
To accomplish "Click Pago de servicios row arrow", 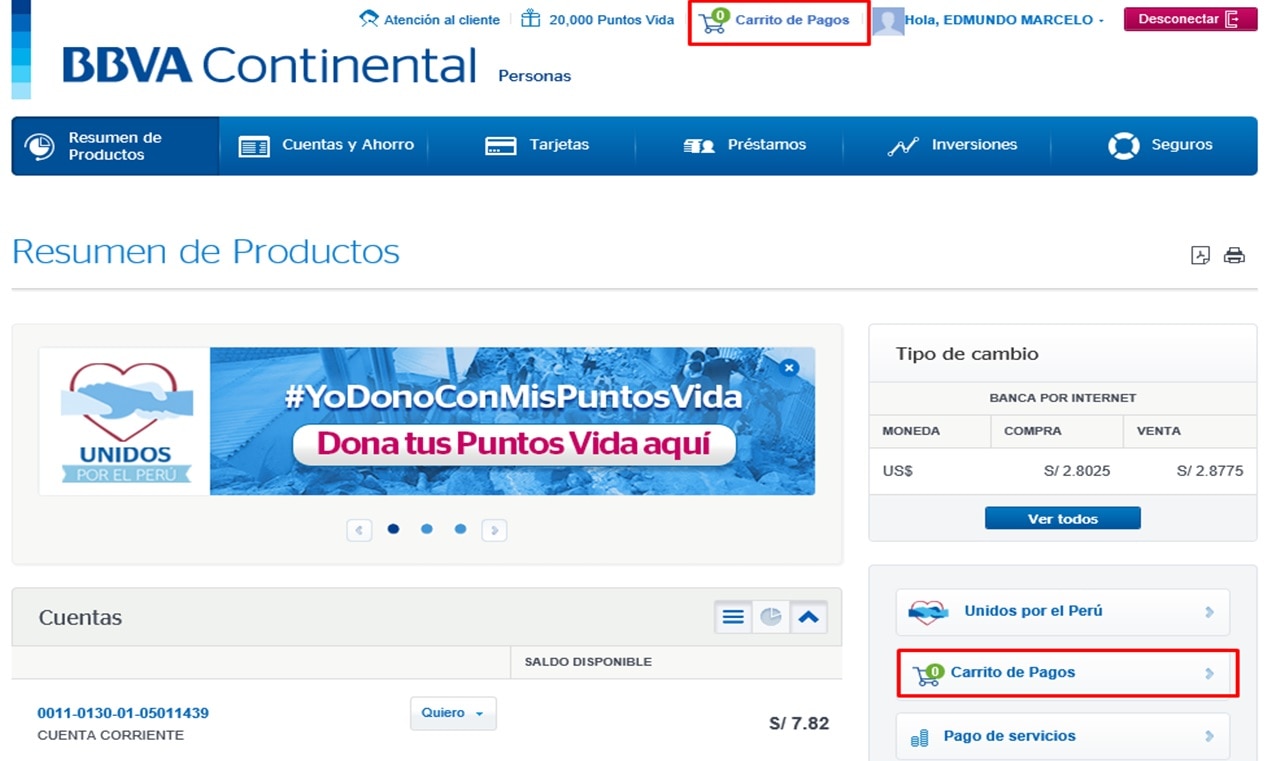I will [1209, 736].
